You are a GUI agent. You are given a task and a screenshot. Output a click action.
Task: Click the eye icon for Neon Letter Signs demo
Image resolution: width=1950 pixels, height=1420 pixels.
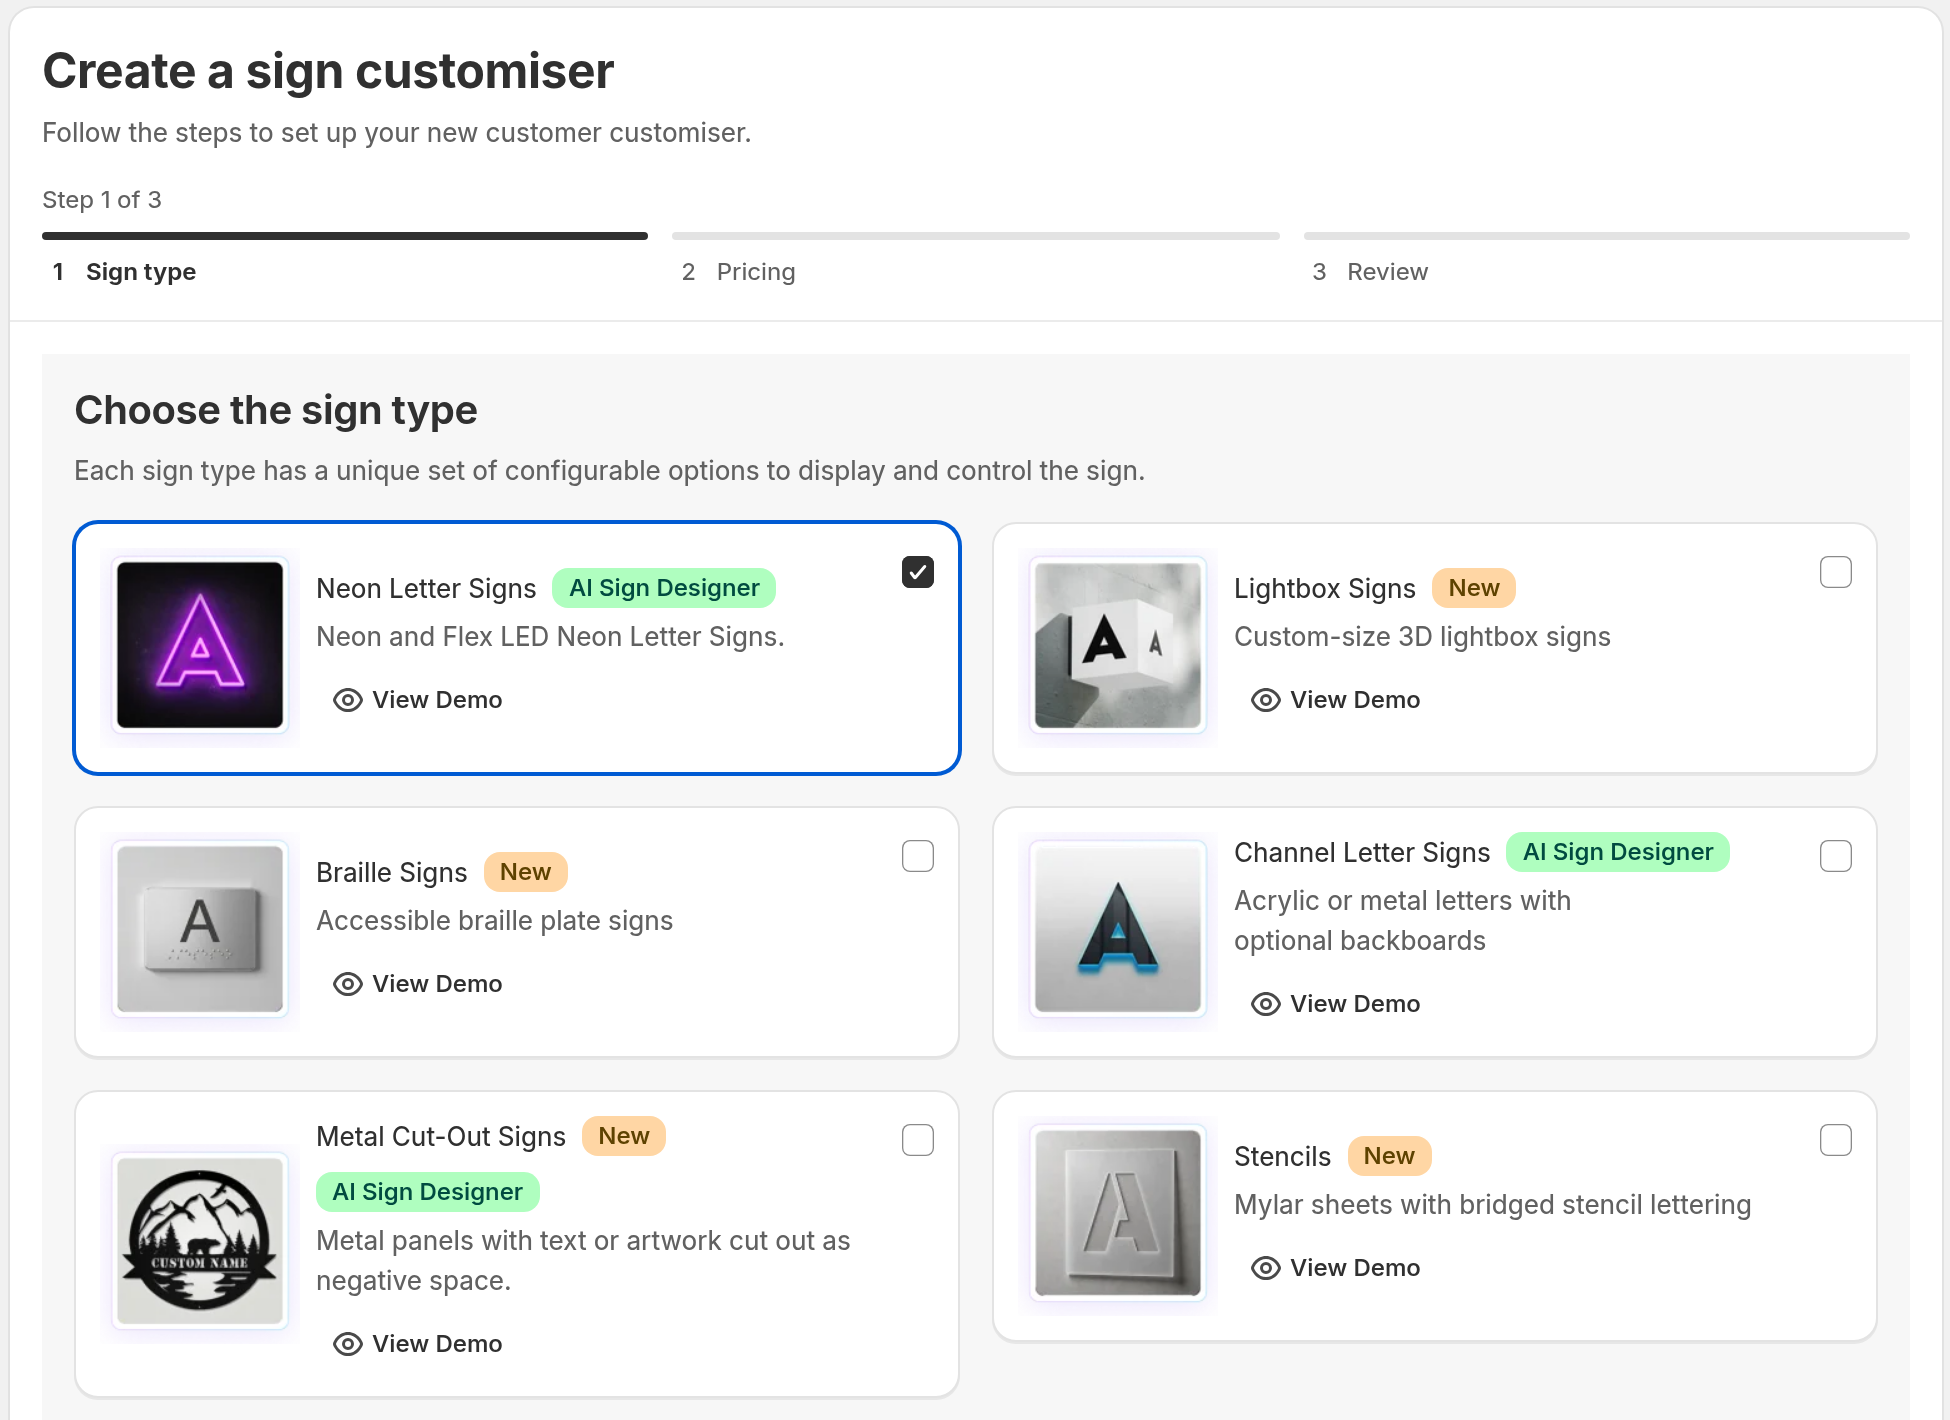click(x=347, y=700)
